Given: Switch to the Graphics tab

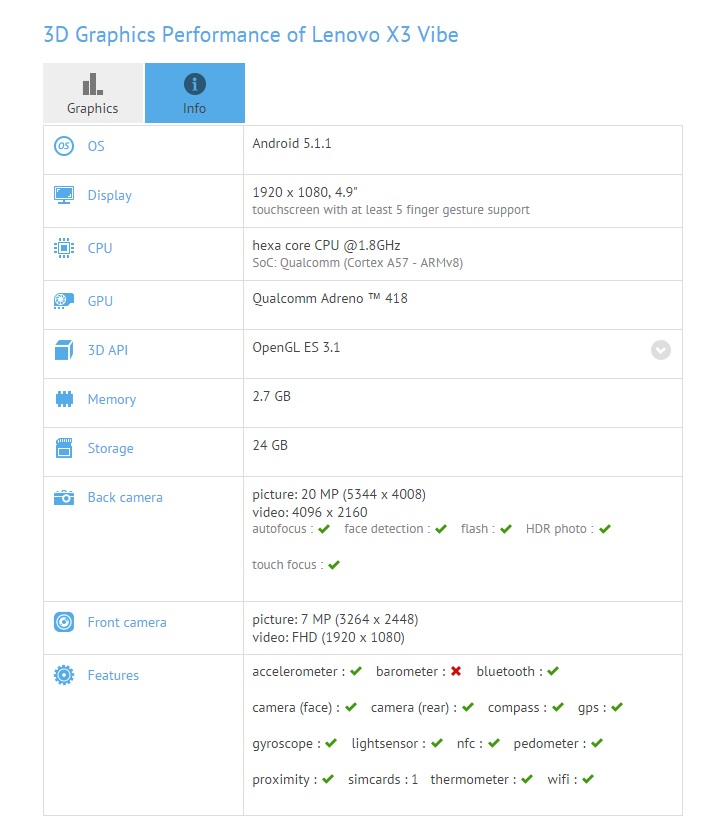Looking at the screenshot, I should 93,94.
